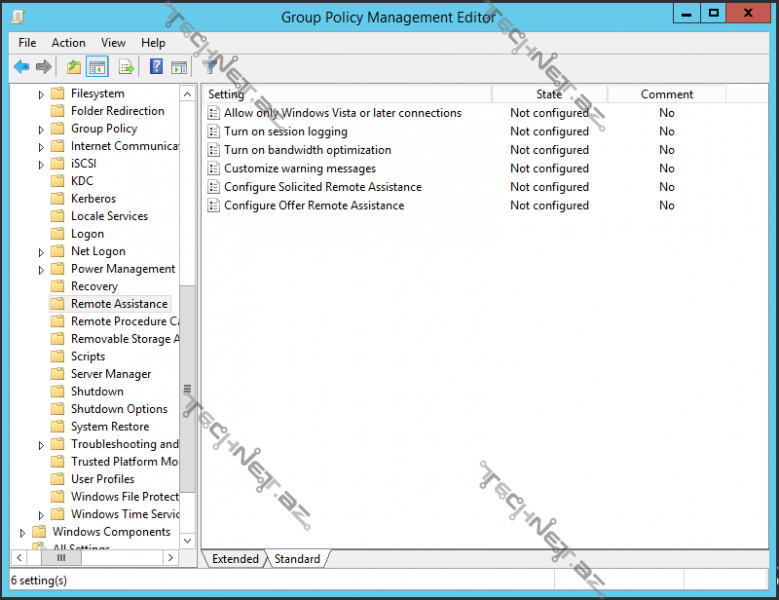The height and width of the screenshot is (600, 779).
Task: Click the Export List toolbar icon
Action: (x=126, y=67)
